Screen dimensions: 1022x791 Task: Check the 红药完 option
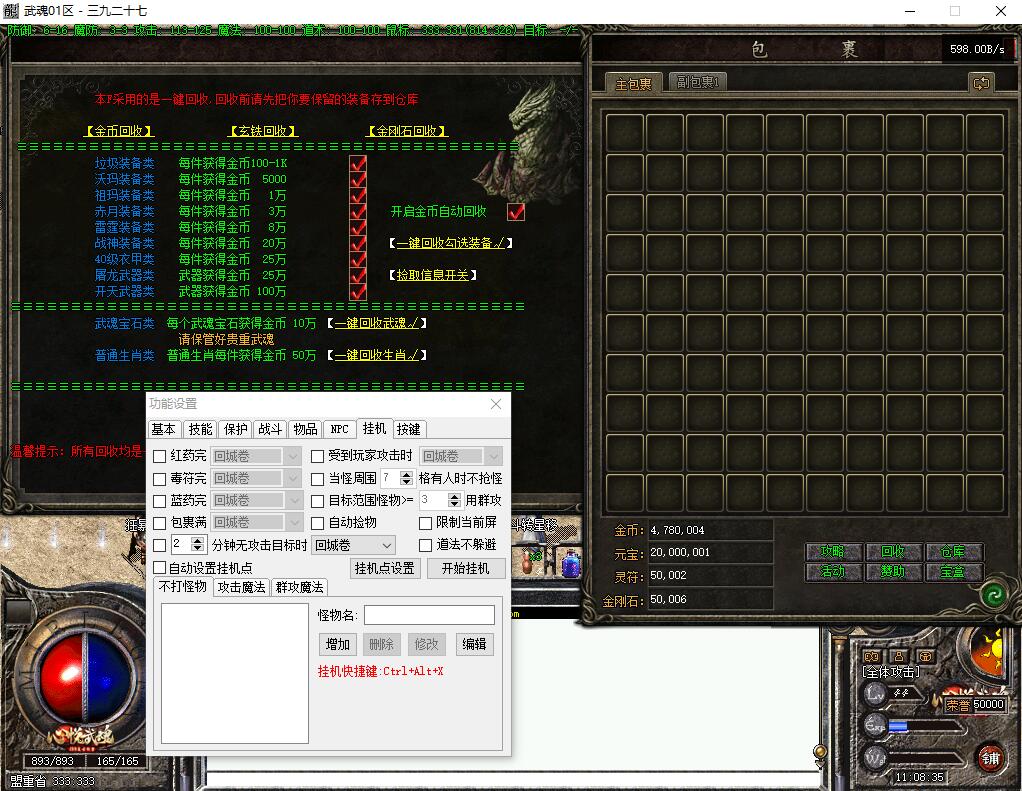159,456
